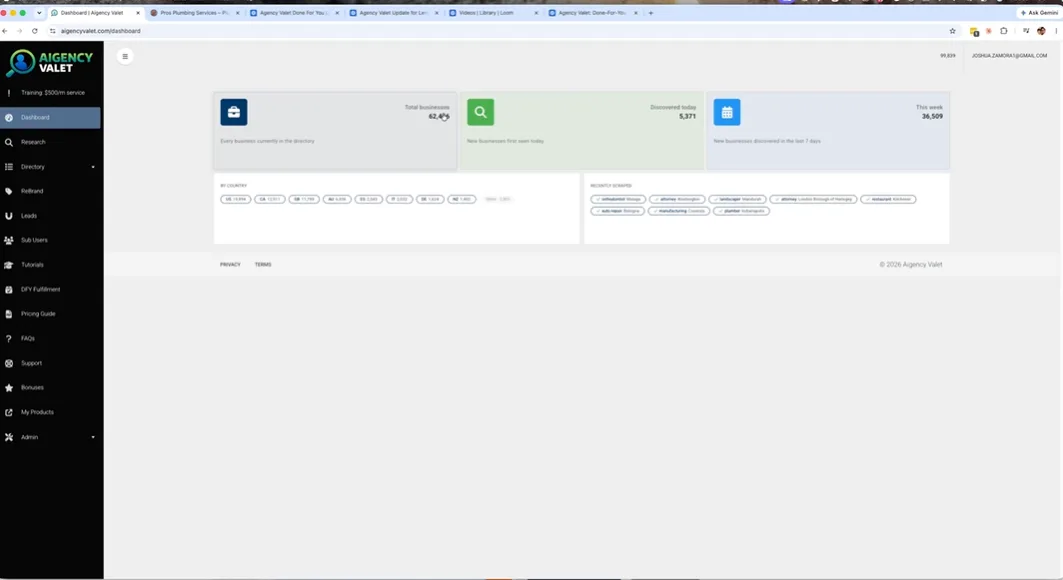Click the AIgency Valet logo
This screenshot has width=1063, height=580.
tap(49, 63)
